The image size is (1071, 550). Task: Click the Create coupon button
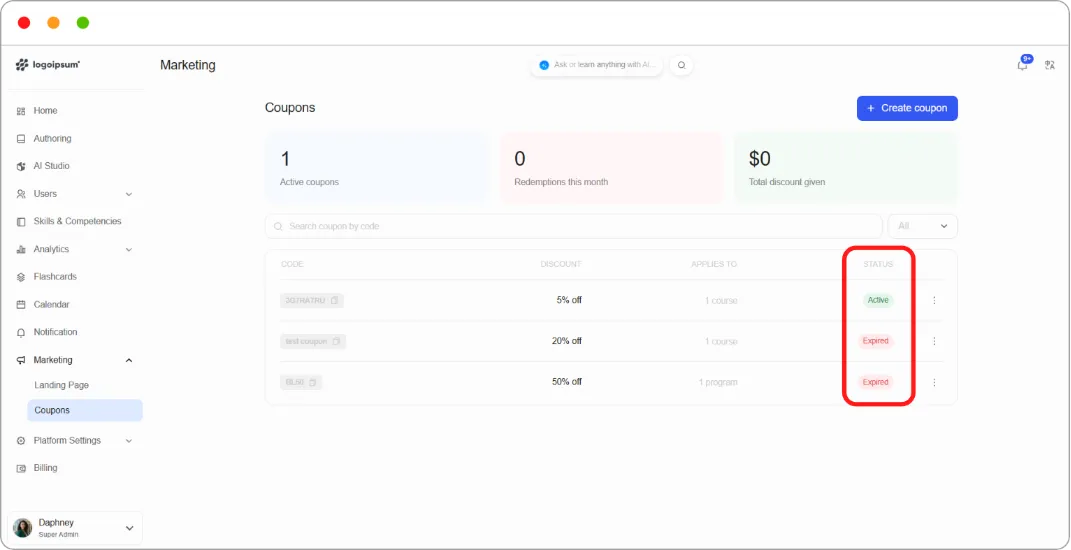pos(907,108)
